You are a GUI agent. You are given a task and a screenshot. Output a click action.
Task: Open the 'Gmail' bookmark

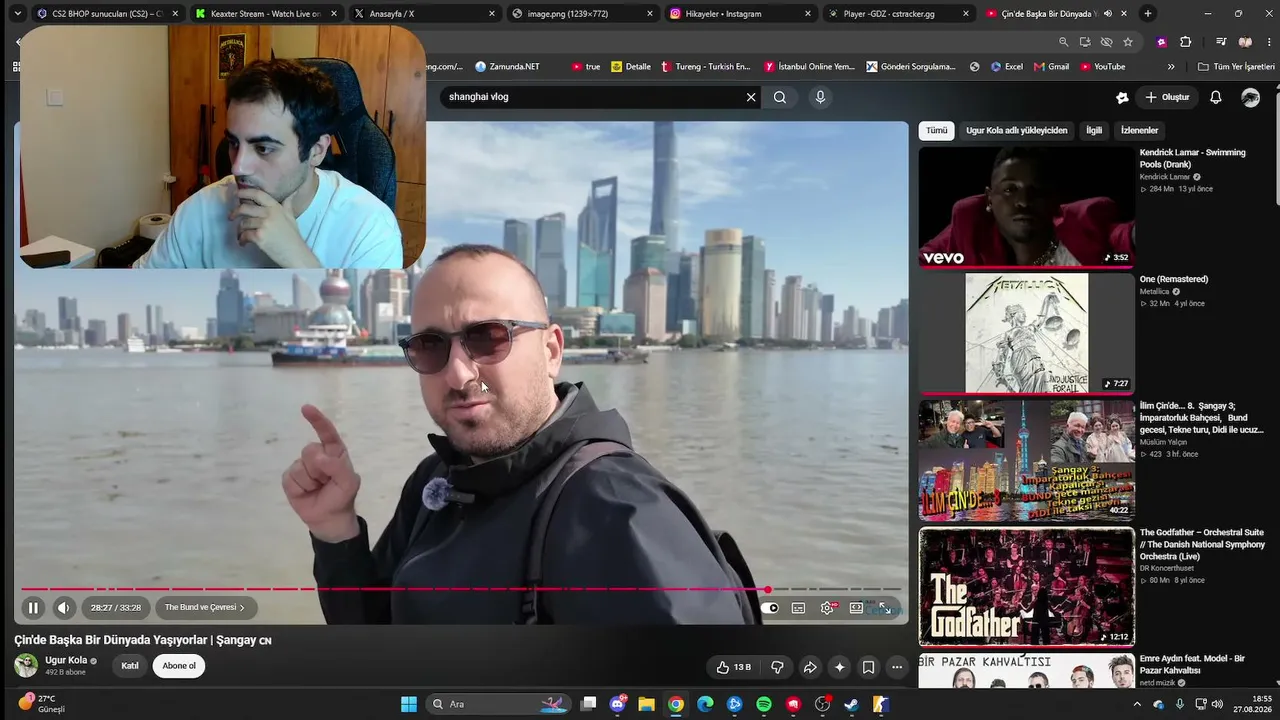[1051, 67]
